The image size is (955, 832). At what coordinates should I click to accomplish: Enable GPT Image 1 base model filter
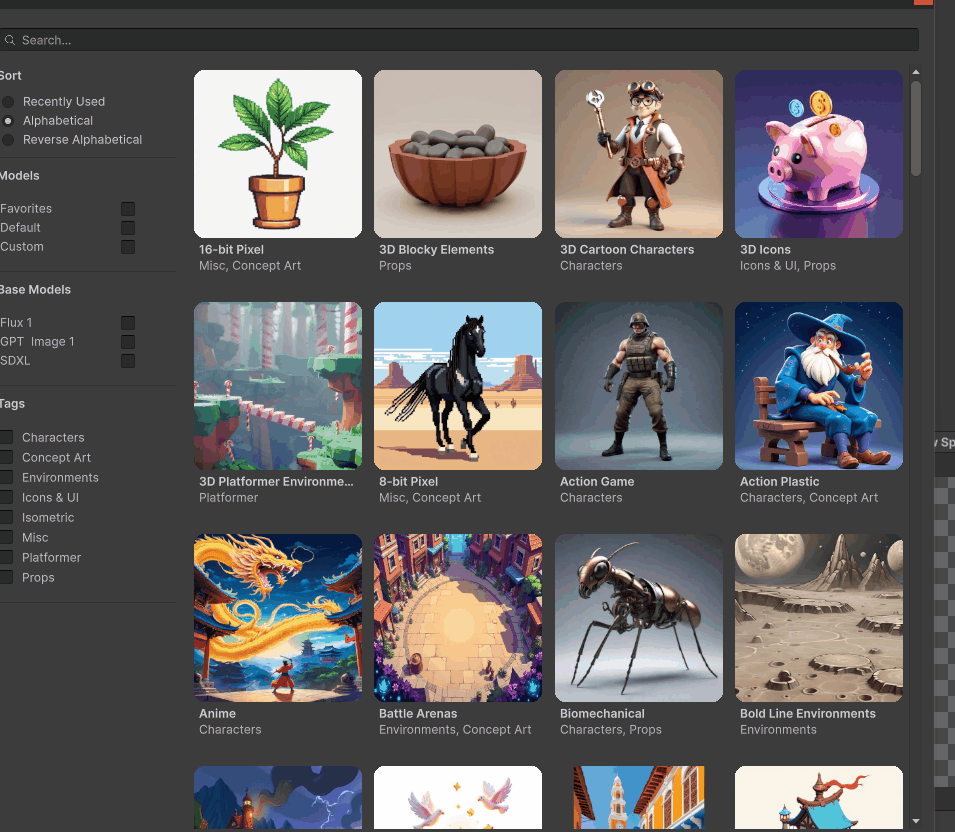click(128, 342)
